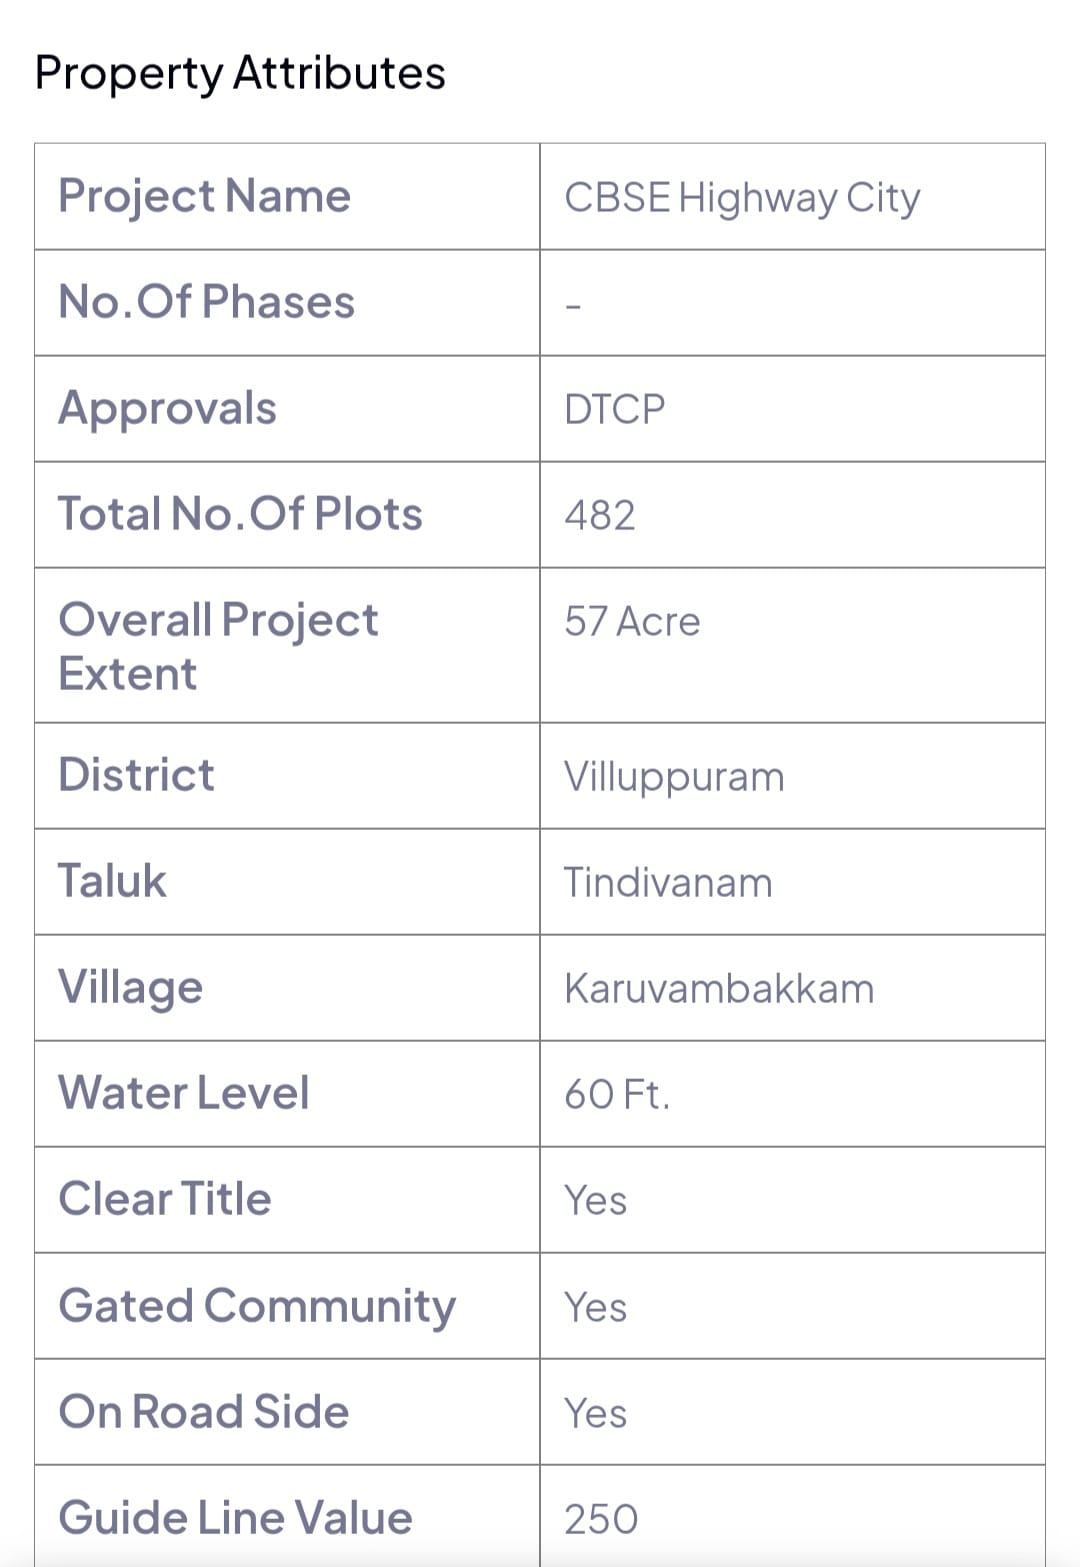The width and height of the screenshot is (1080, 1567).
Task: Click the Total No.Of Plots label
Action: point(241,514)
